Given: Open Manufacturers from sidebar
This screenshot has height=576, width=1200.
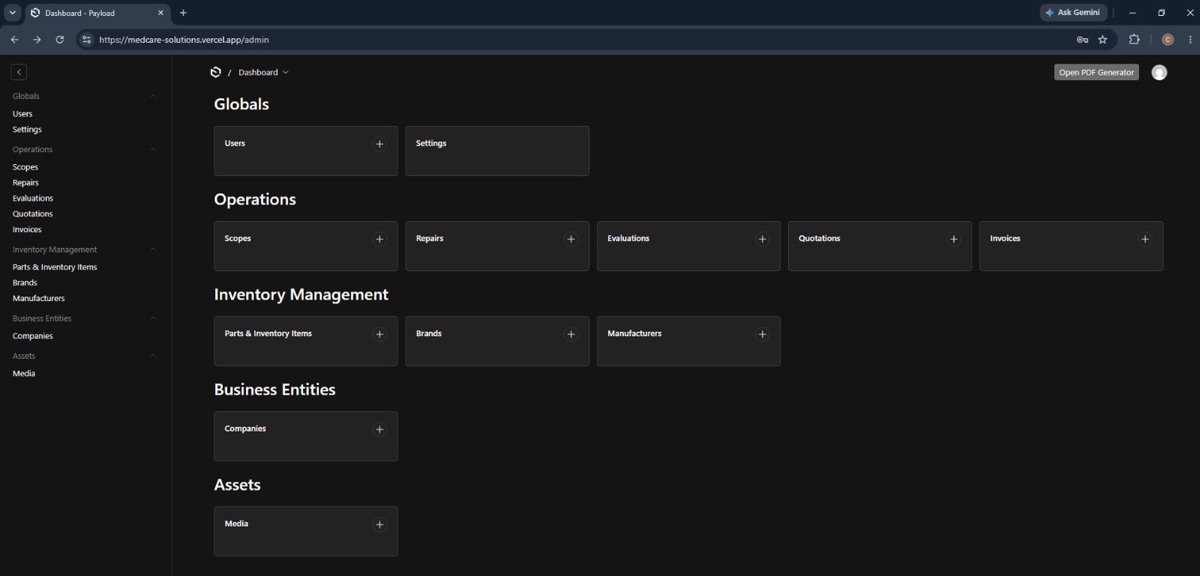Looking at the screenshot, I should 38,298.
